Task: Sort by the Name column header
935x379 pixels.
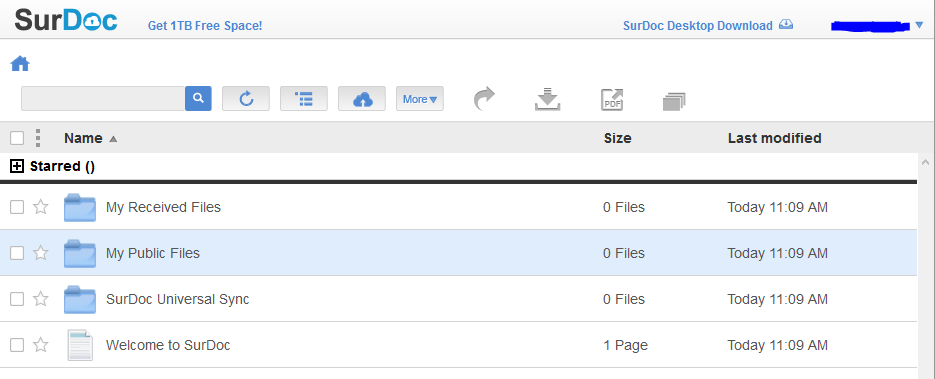Action: tap(83, 138)
